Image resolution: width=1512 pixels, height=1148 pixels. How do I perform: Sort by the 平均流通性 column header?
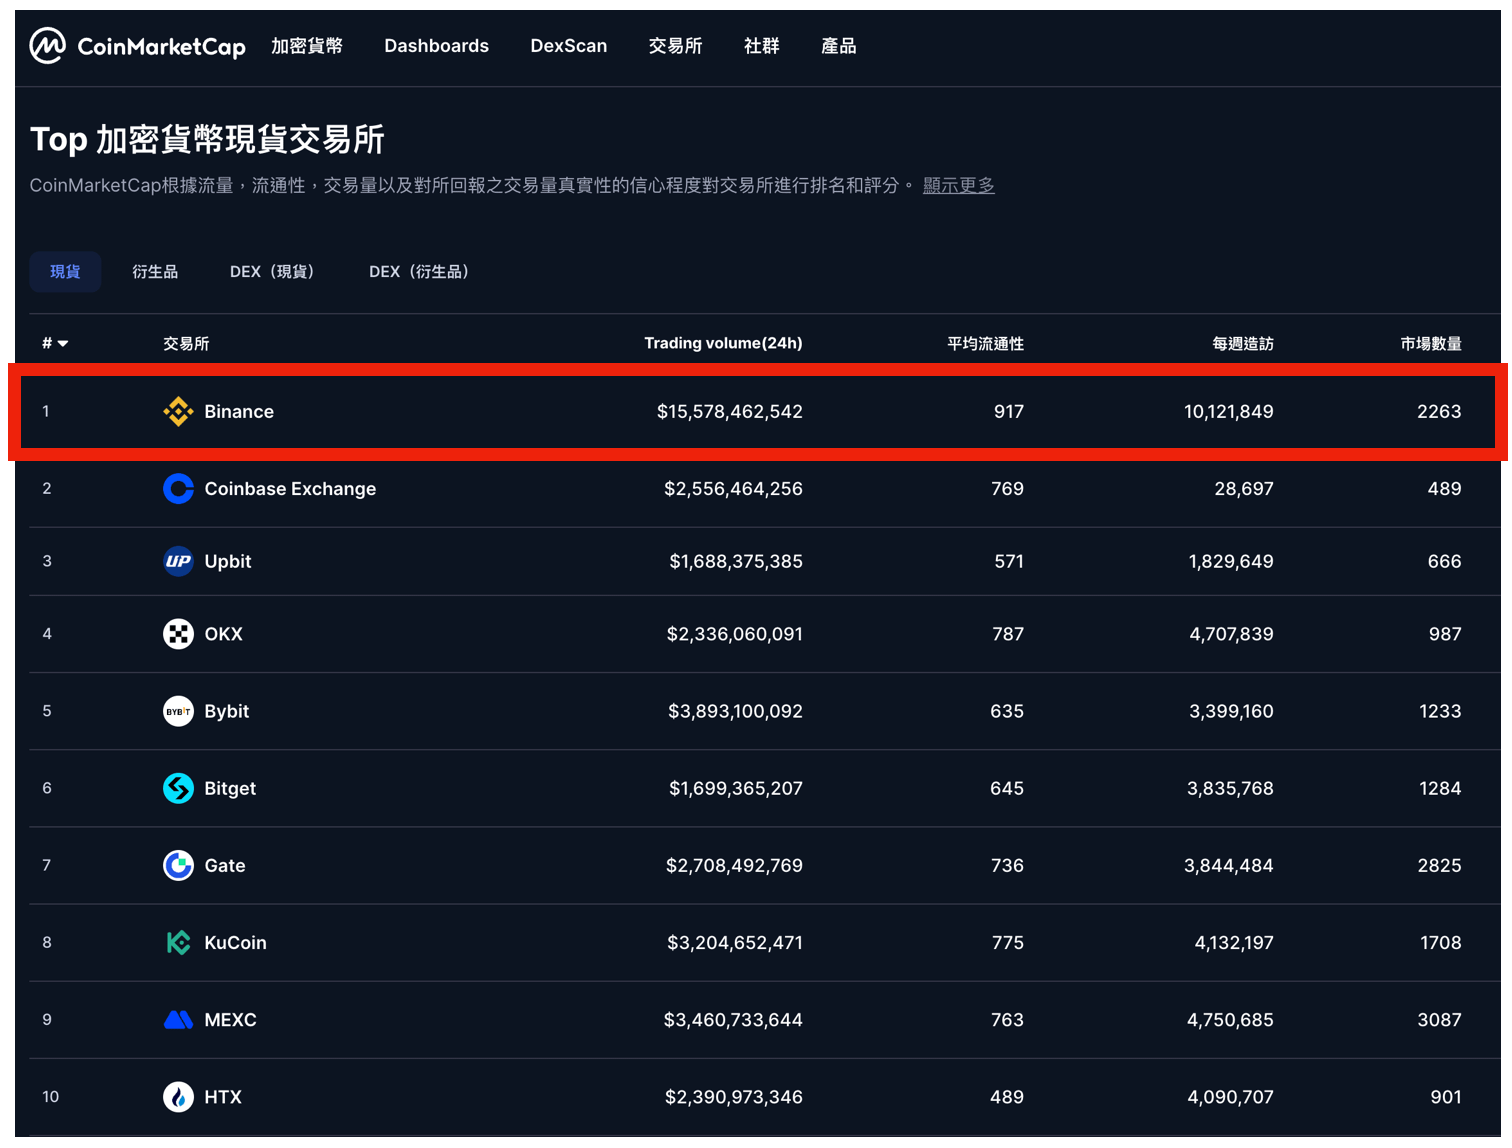point(986,343)
